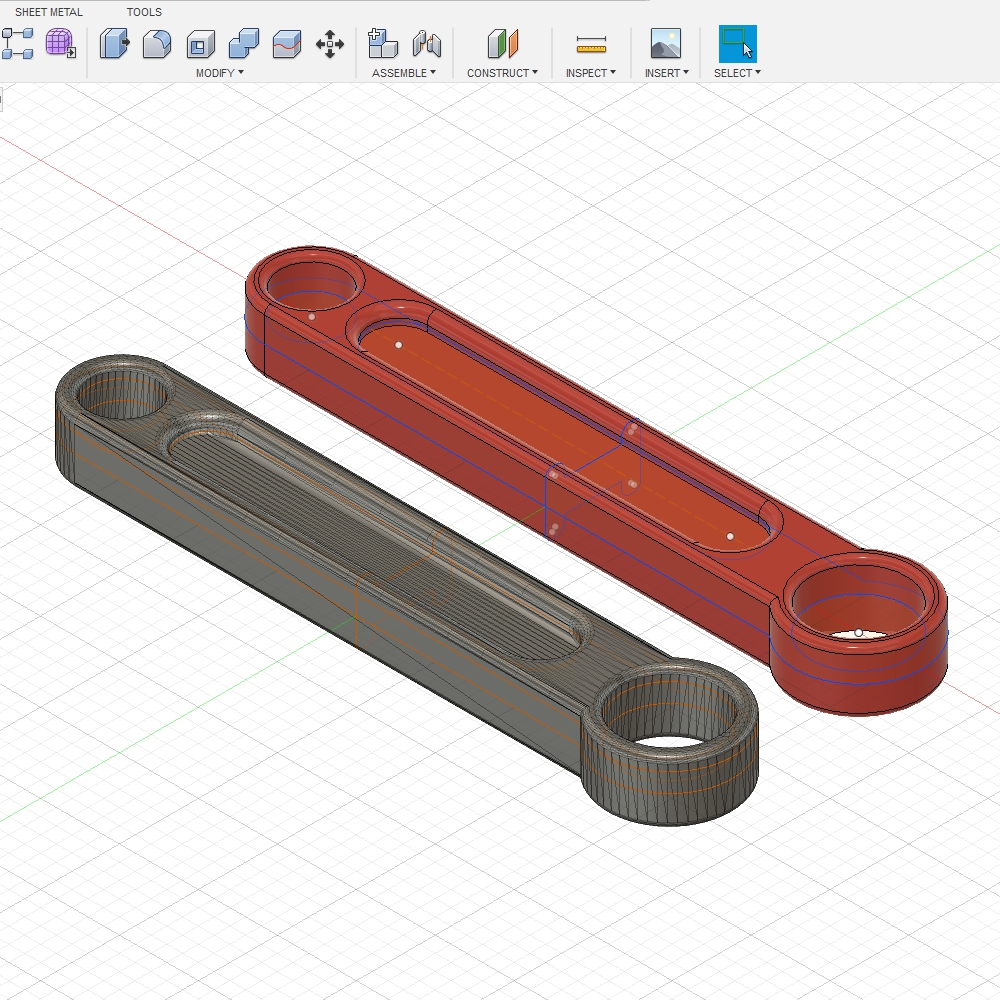Expand the MODIFY dropdown menu
The image size is (1000, 1000).
(220, 73)
